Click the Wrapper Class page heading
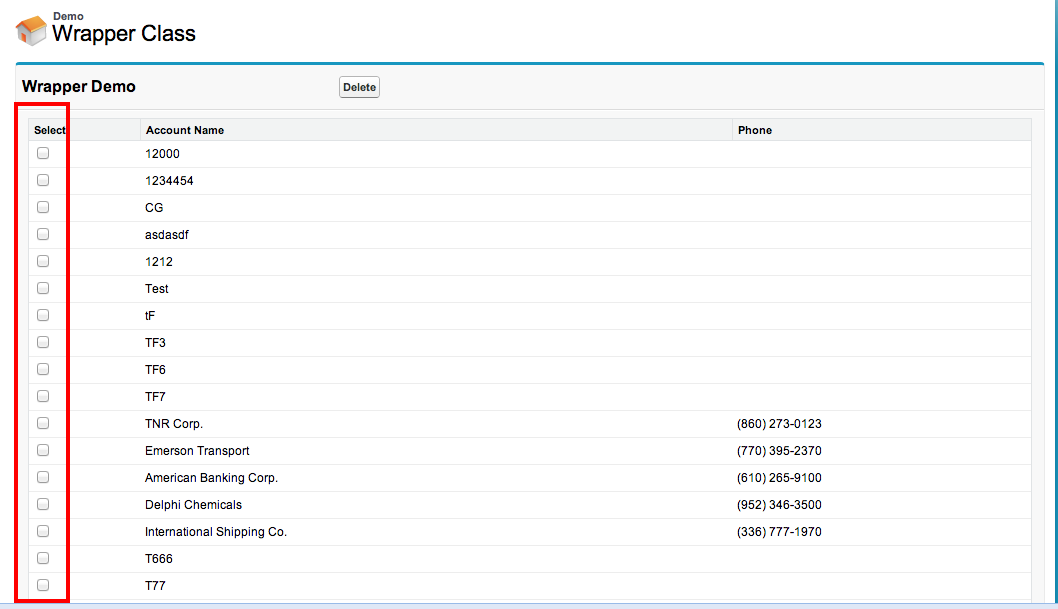1058x609 pixels. click(x=123, y=34)
